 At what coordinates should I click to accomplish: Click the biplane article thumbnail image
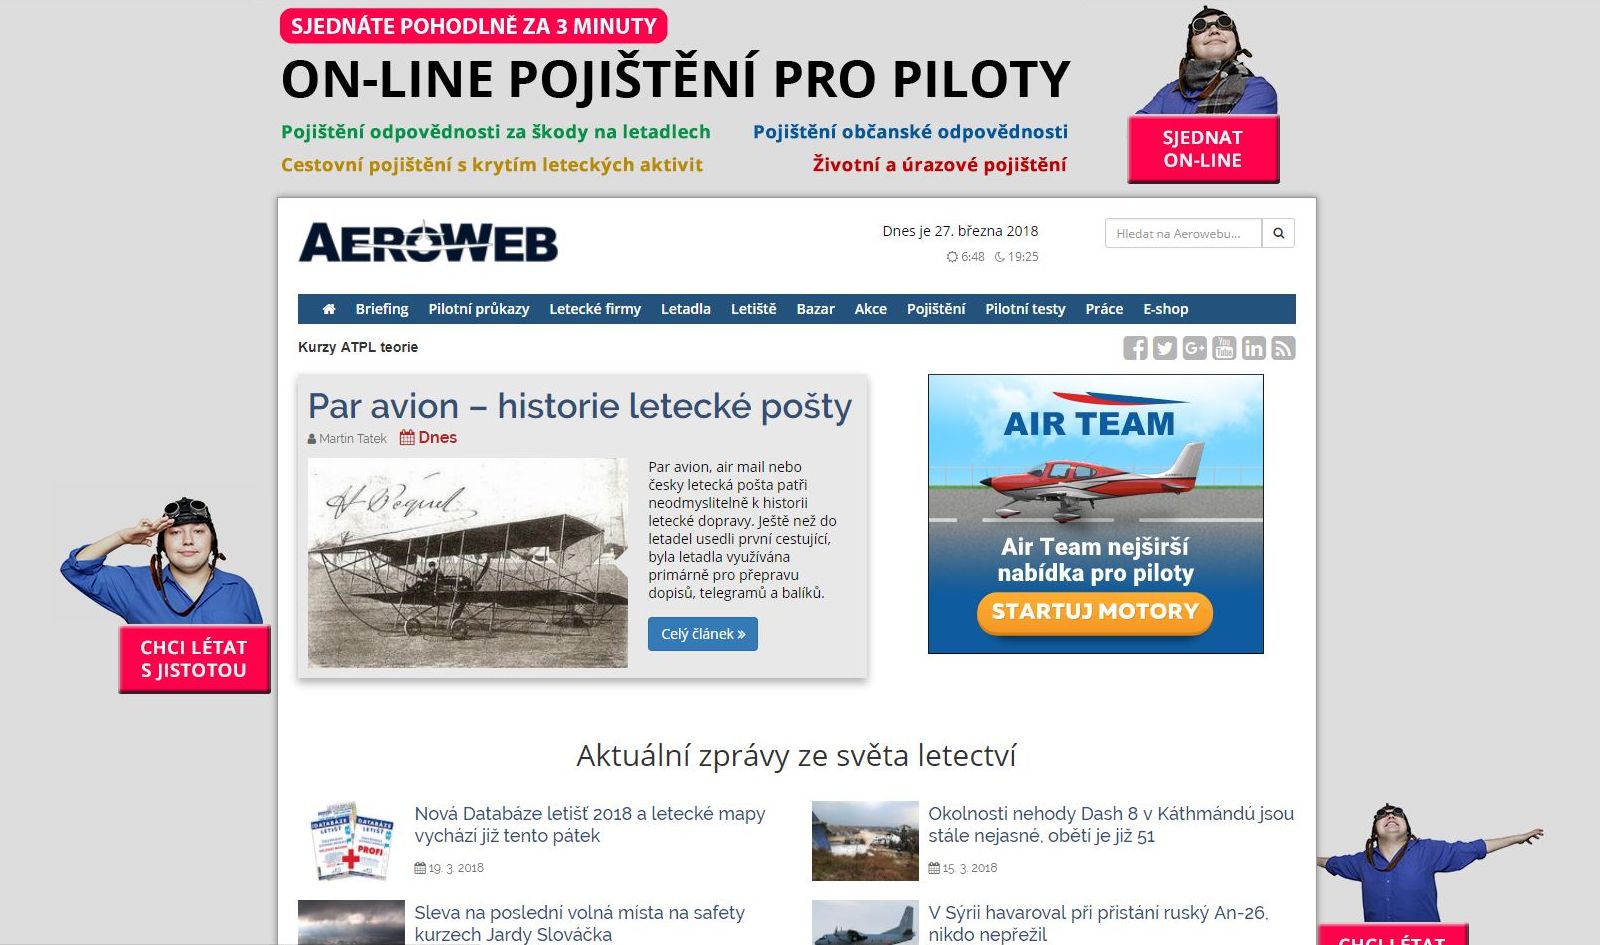[x=468, y=563]
